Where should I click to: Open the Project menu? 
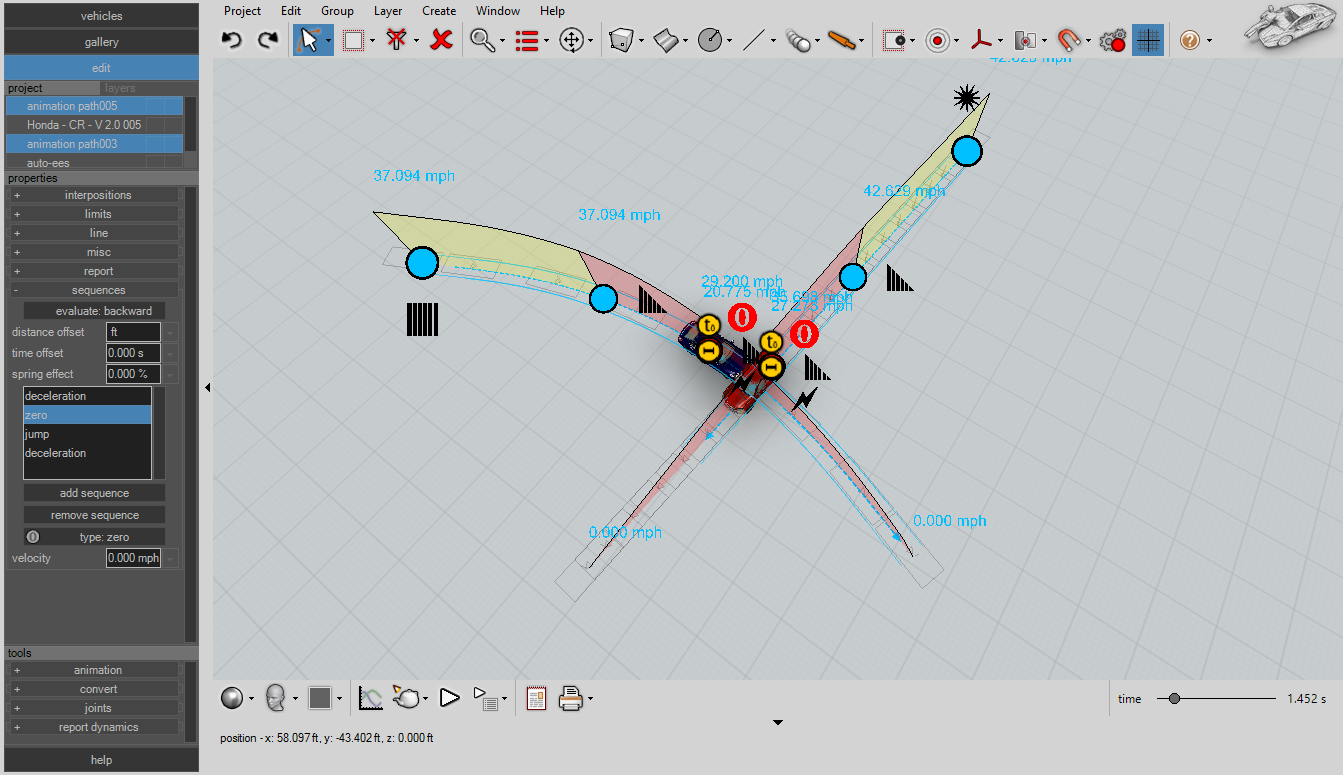tap(242, 11)
